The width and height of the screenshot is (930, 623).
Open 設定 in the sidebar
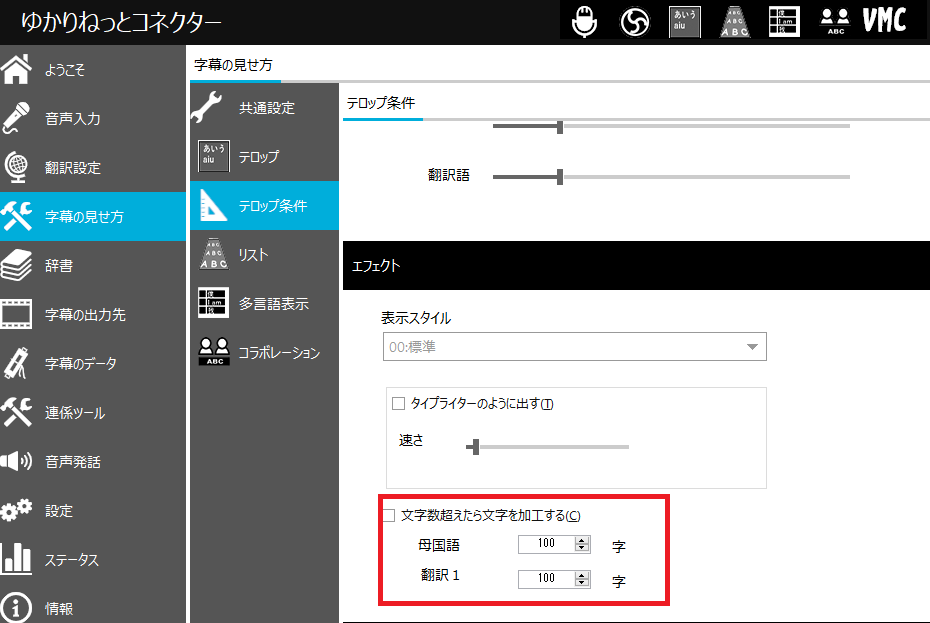[x=93, y=510]
